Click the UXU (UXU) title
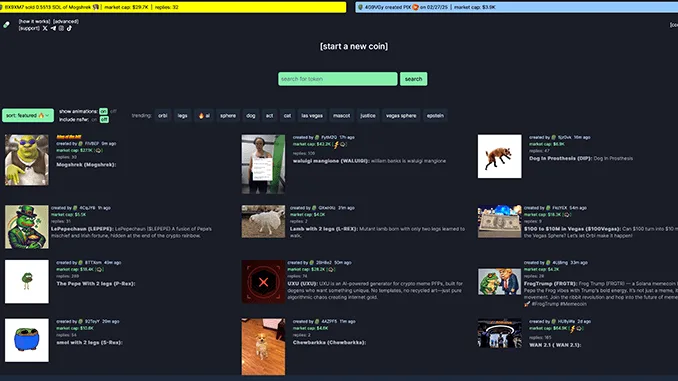The height and width of the screenshot is (381, 678). 302,284
